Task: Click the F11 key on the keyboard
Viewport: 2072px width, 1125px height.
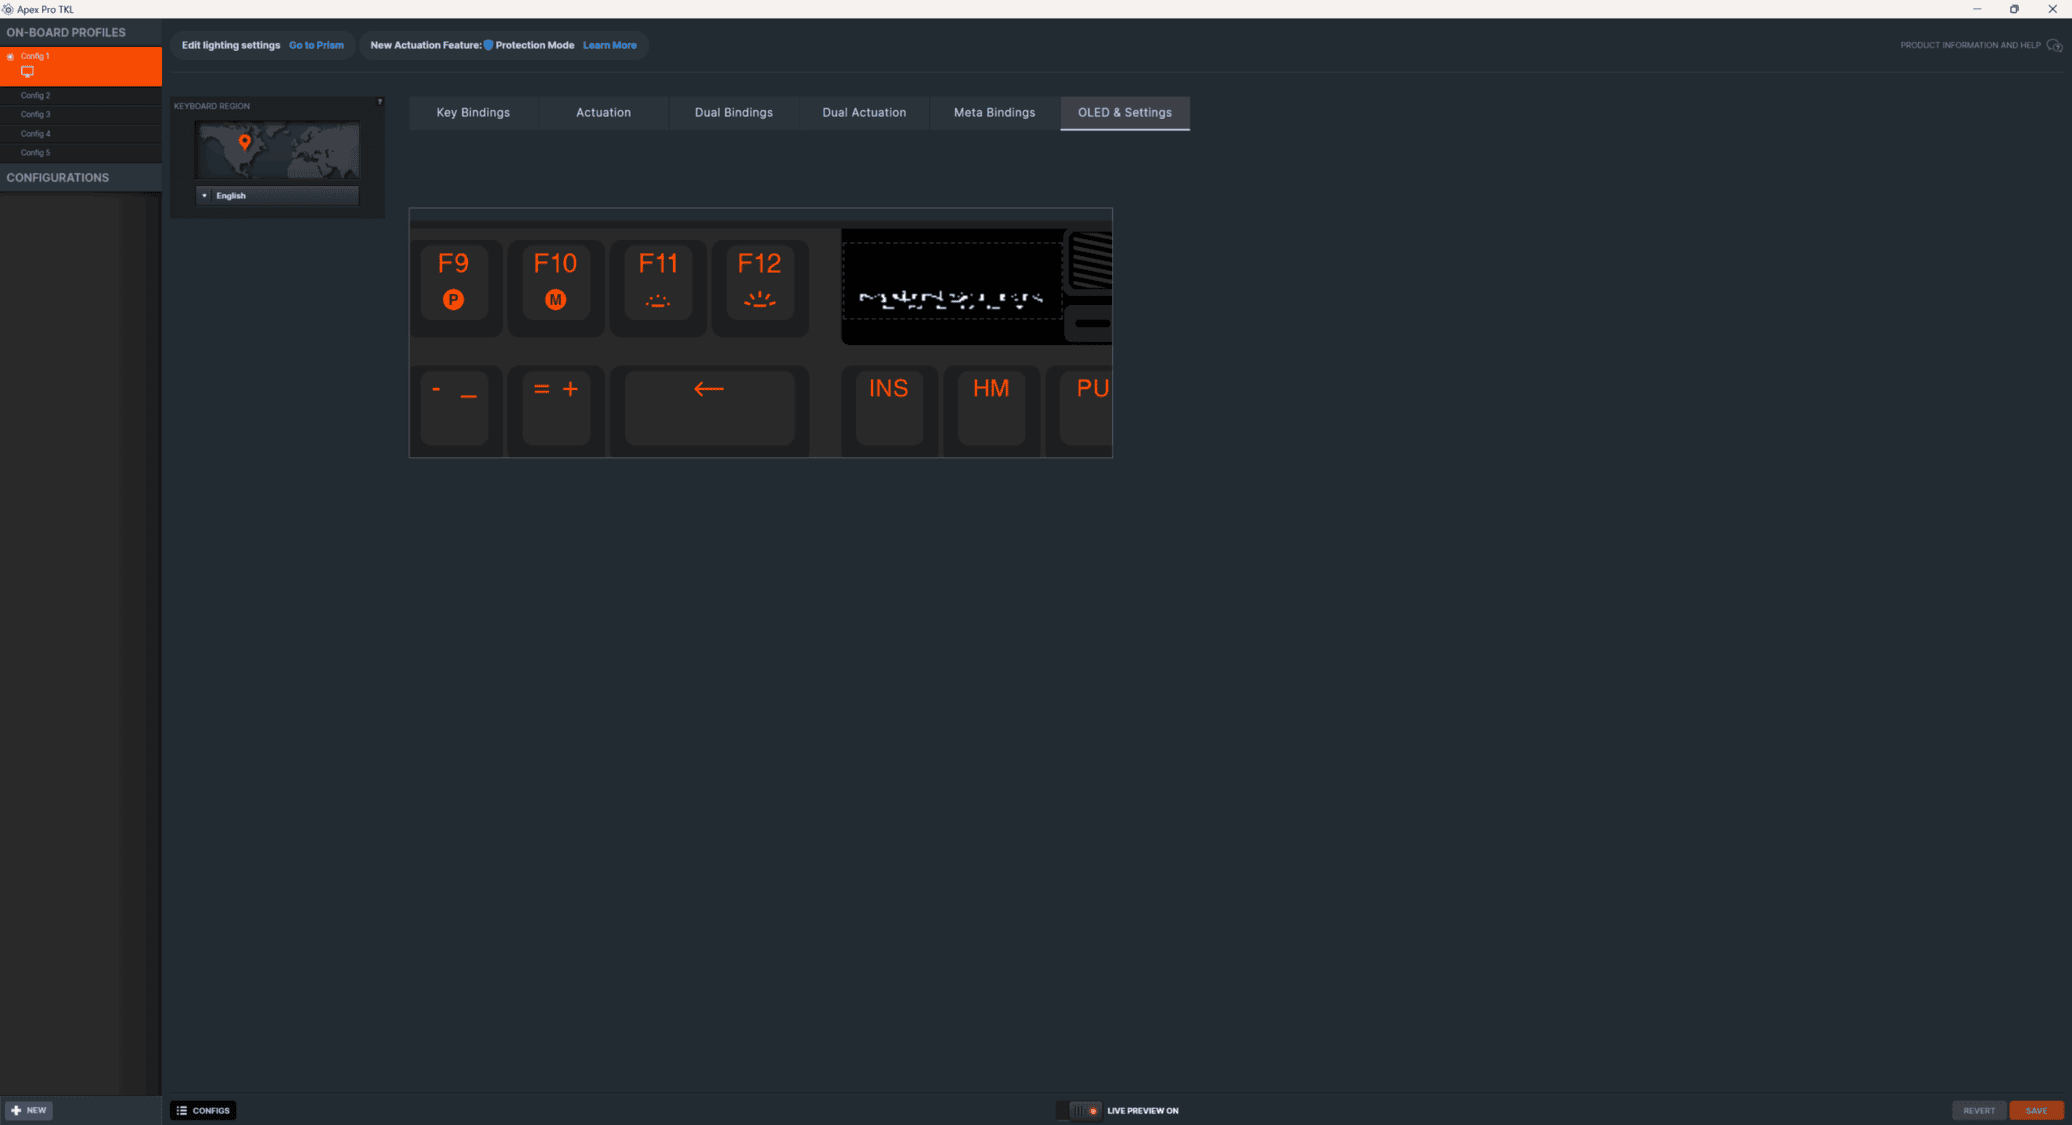Action: click(x=658, y=286)
